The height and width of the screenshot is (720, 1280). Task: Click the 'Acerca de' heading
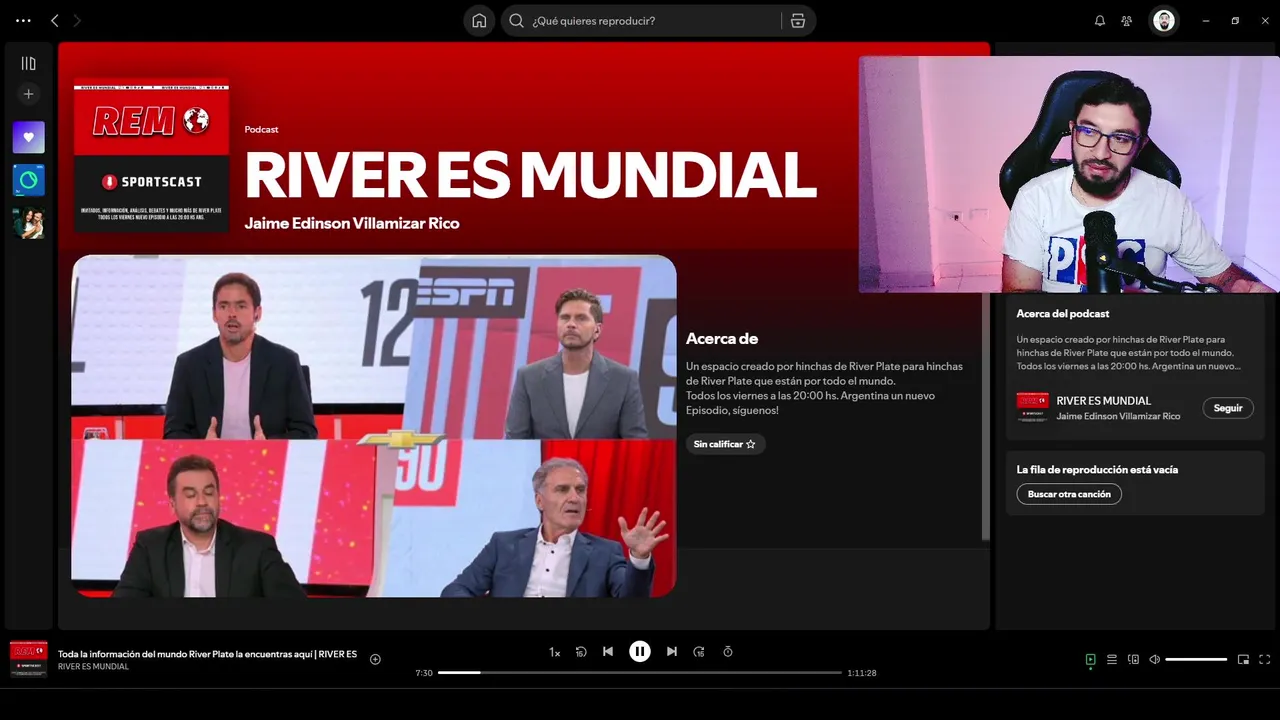click(x=722, y=339)
